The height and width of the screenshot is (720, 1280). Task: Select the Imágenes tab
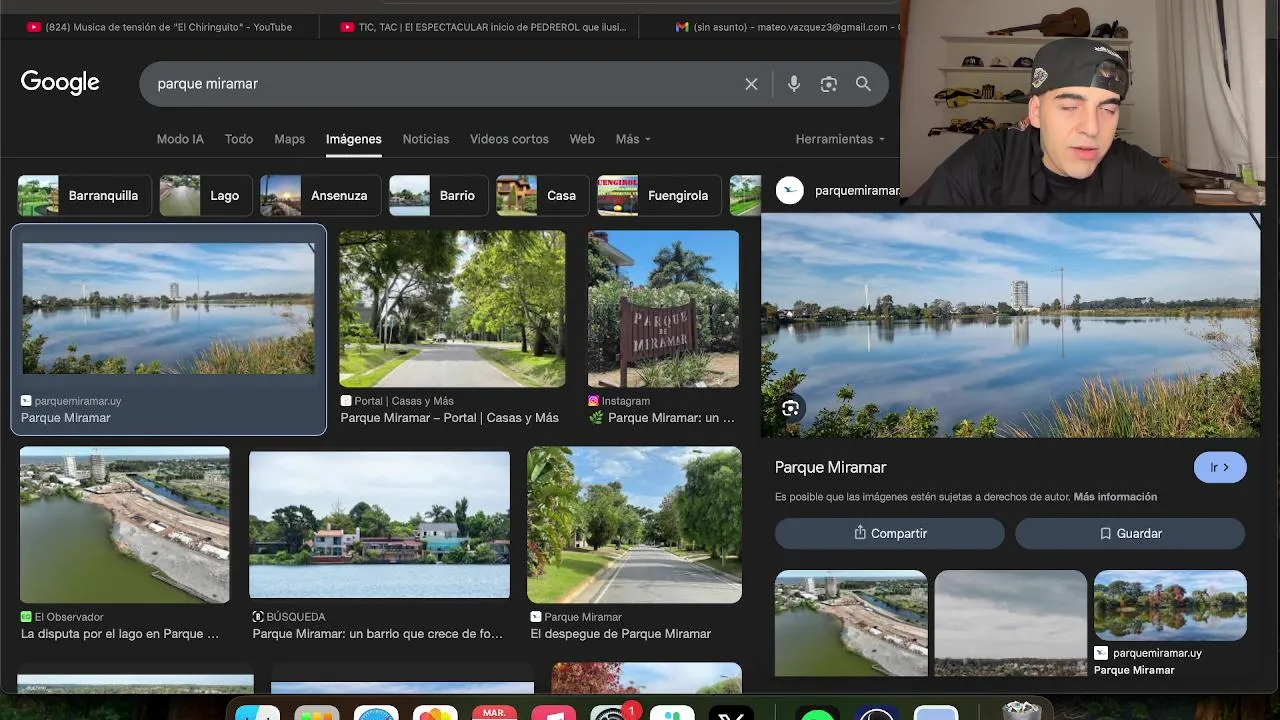(x=354, y=139)
